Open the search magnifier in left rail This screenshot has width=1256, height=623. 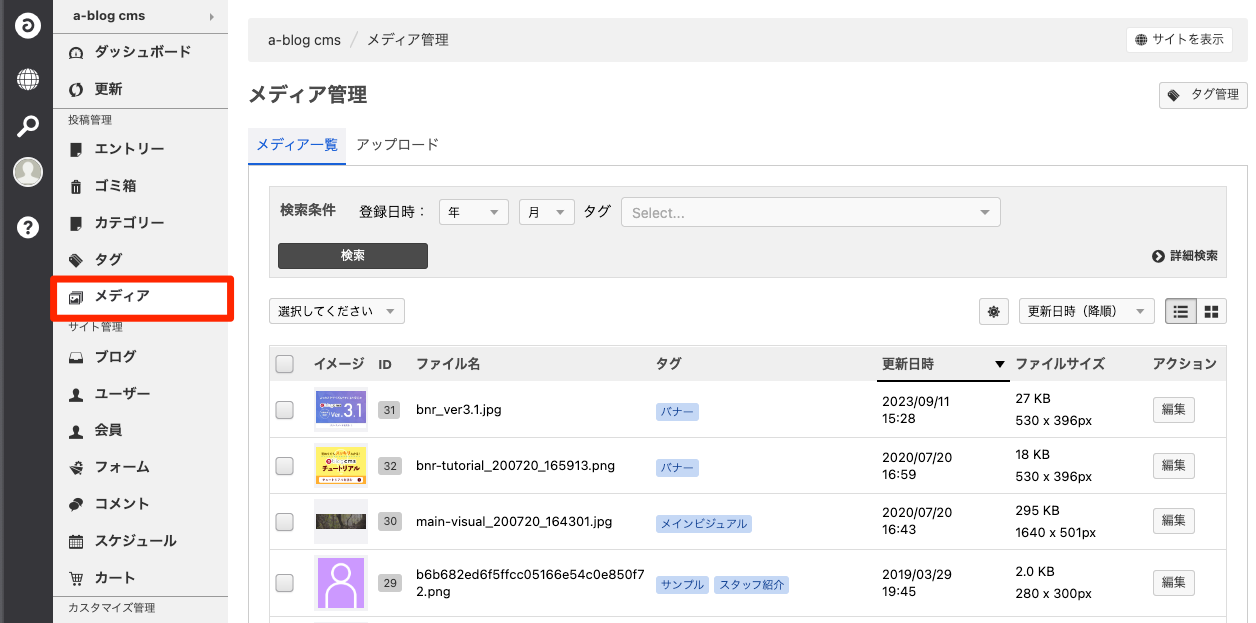point(27,126)
